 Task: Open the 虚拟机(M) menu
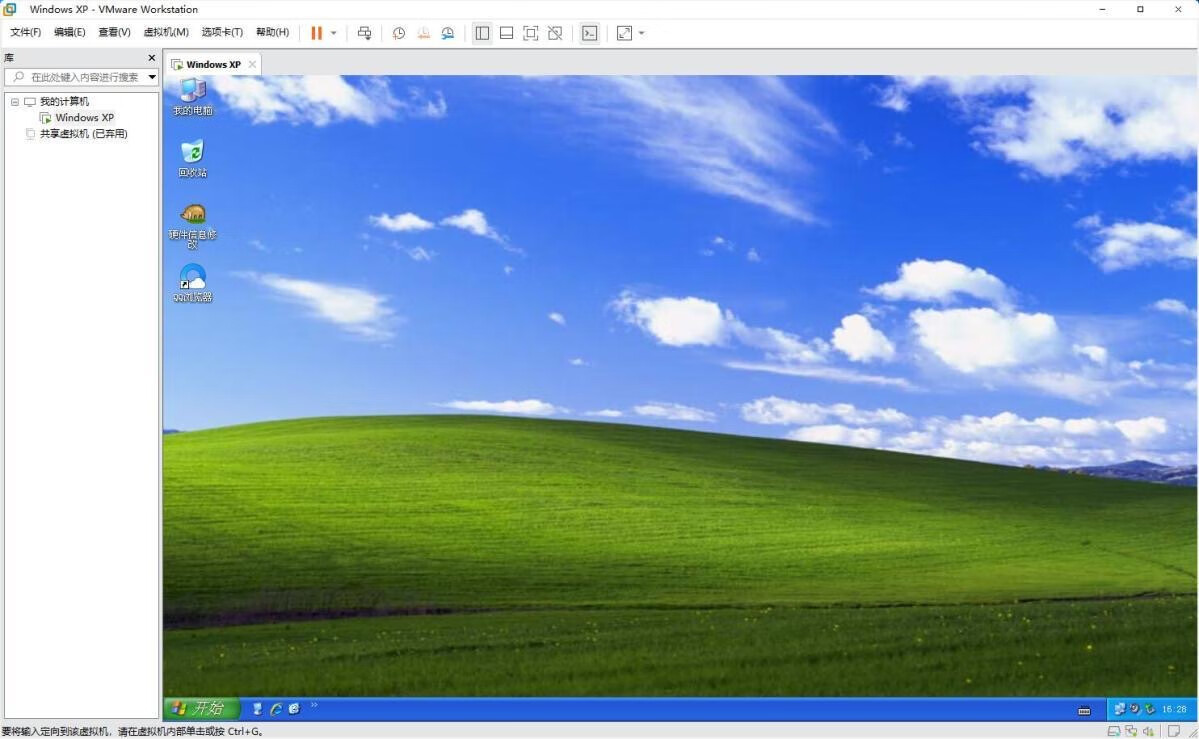pos(166,32)
